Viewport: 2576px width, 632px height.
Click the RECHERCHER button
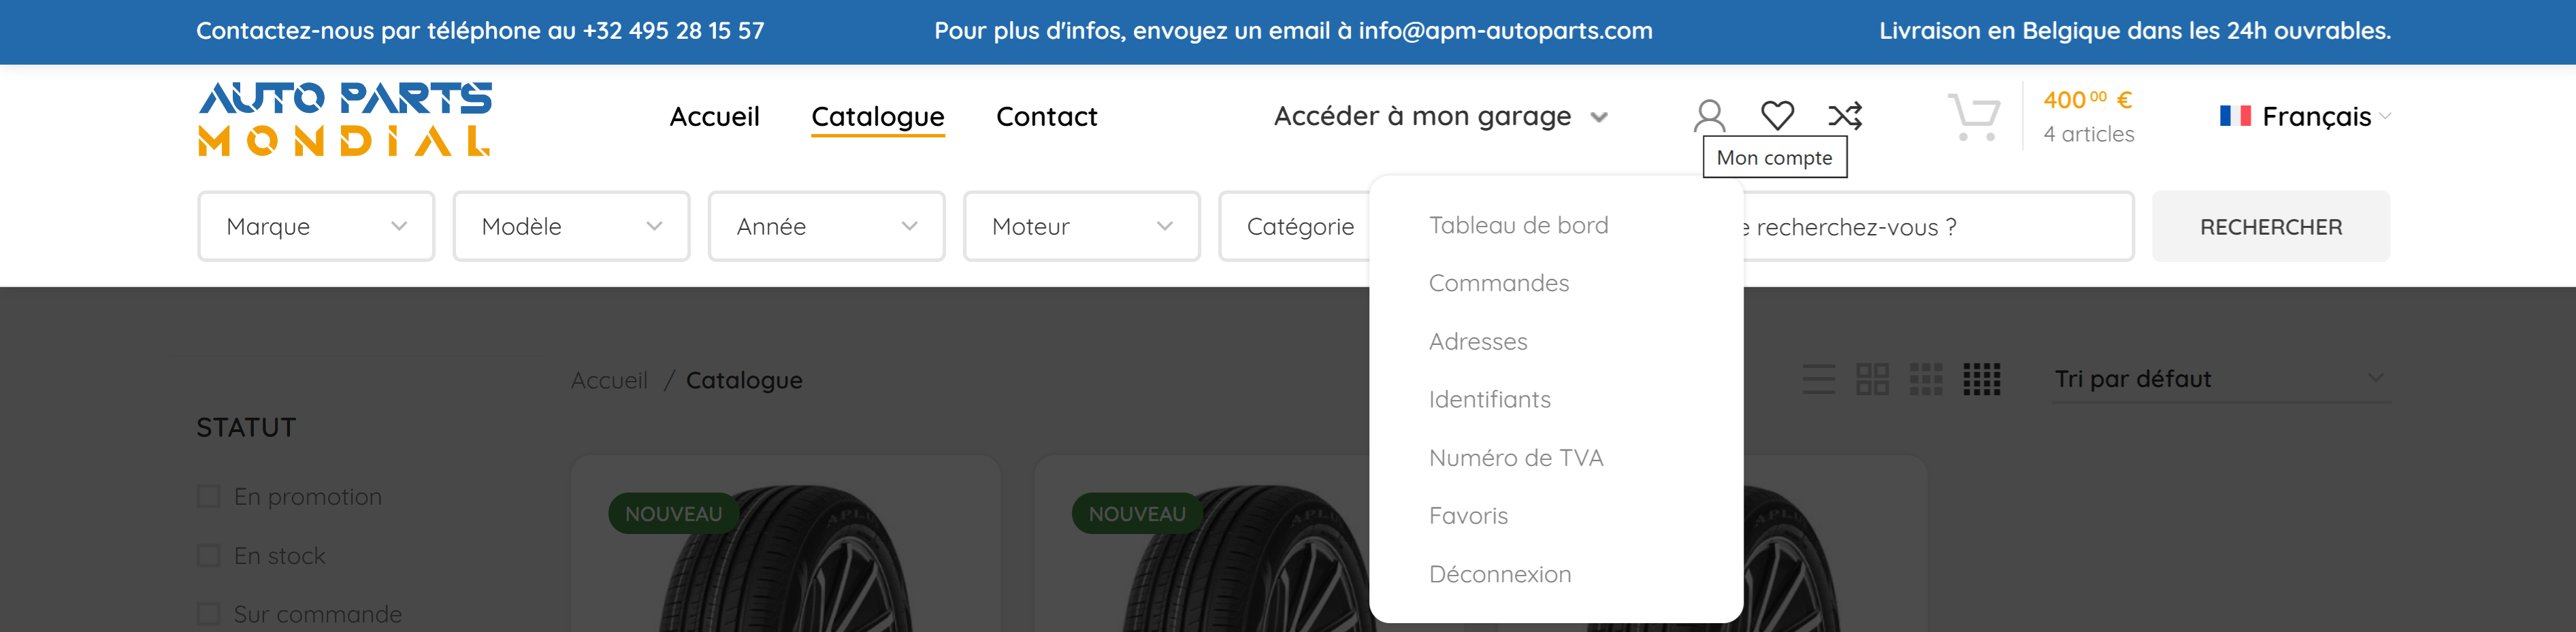2271,227
